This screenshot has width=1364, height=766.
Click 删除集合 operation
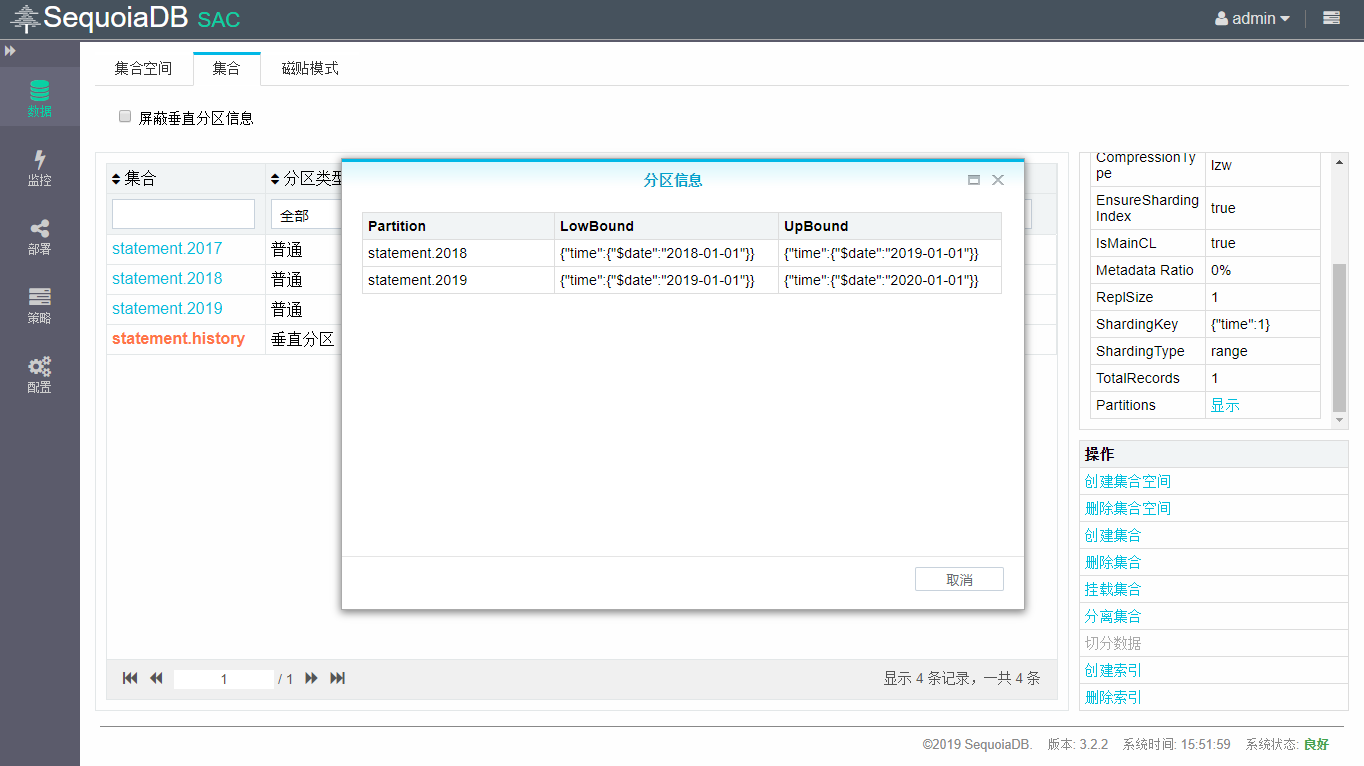tap(1113, 562)
